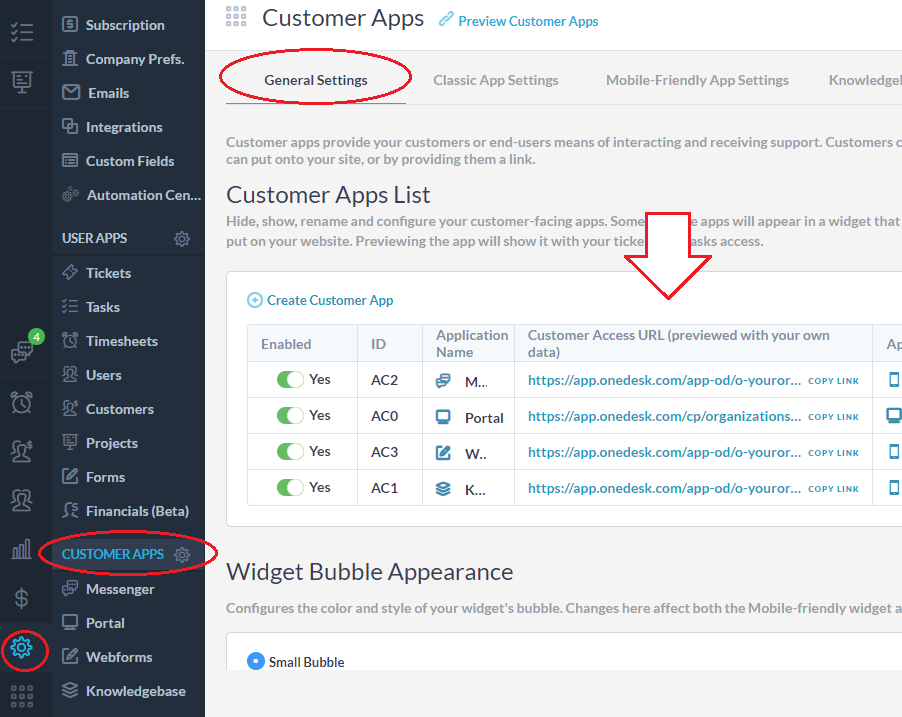Click the Preview Customer Apps link
The height and width of the screenshot is (717, 902).
pos(528,21)
